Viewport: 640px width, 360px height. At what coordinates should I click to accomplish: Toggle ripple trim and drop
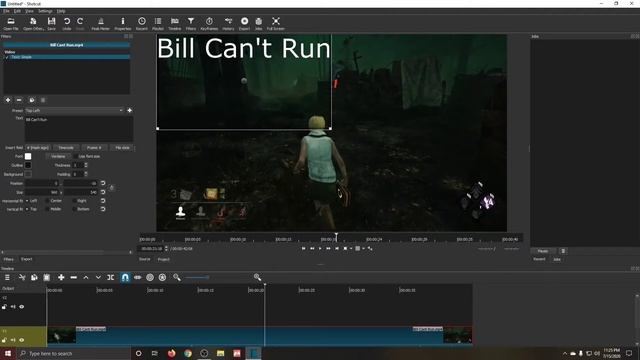pyautogui.click(x=150, y=278)
